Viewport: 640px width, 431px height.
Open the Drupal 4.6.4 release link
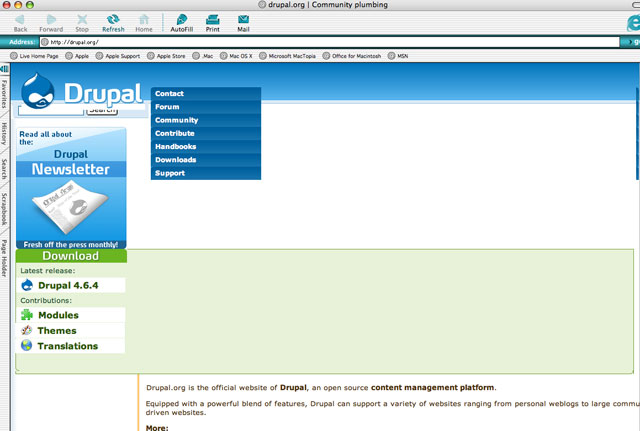68,285
